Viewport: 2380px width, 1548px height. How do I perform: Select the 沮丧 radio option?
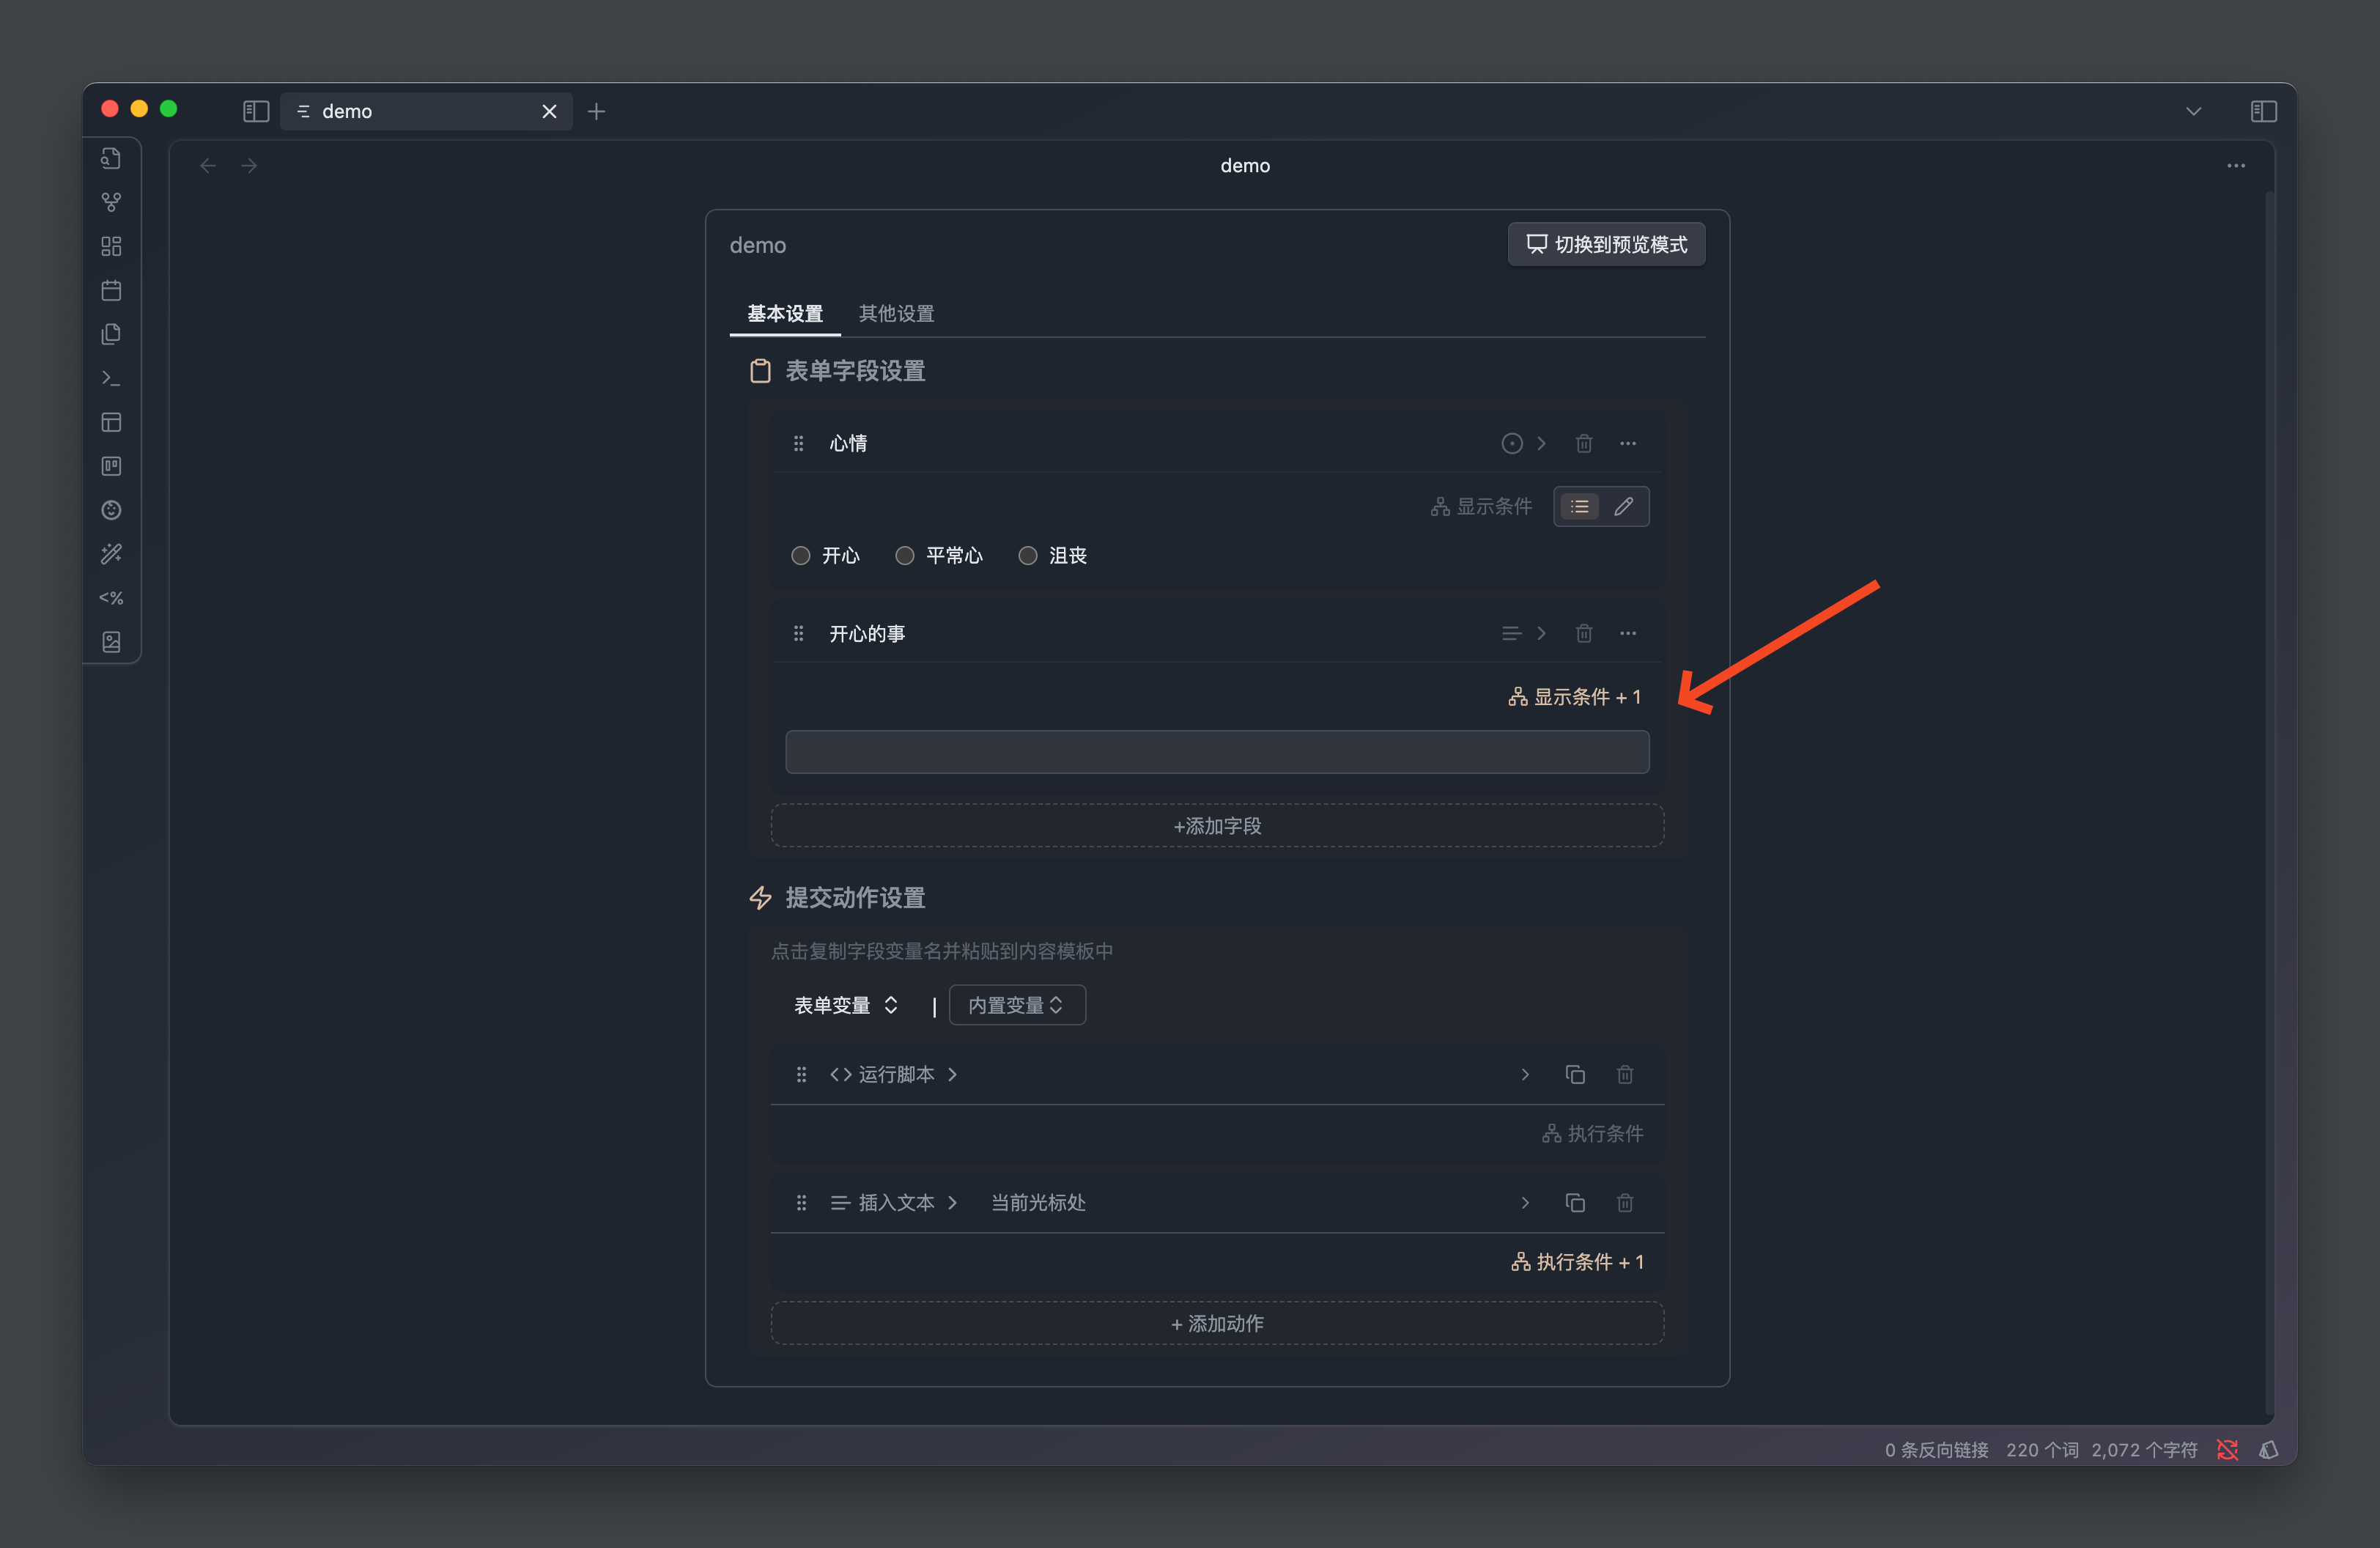(x=1027, y=555)
